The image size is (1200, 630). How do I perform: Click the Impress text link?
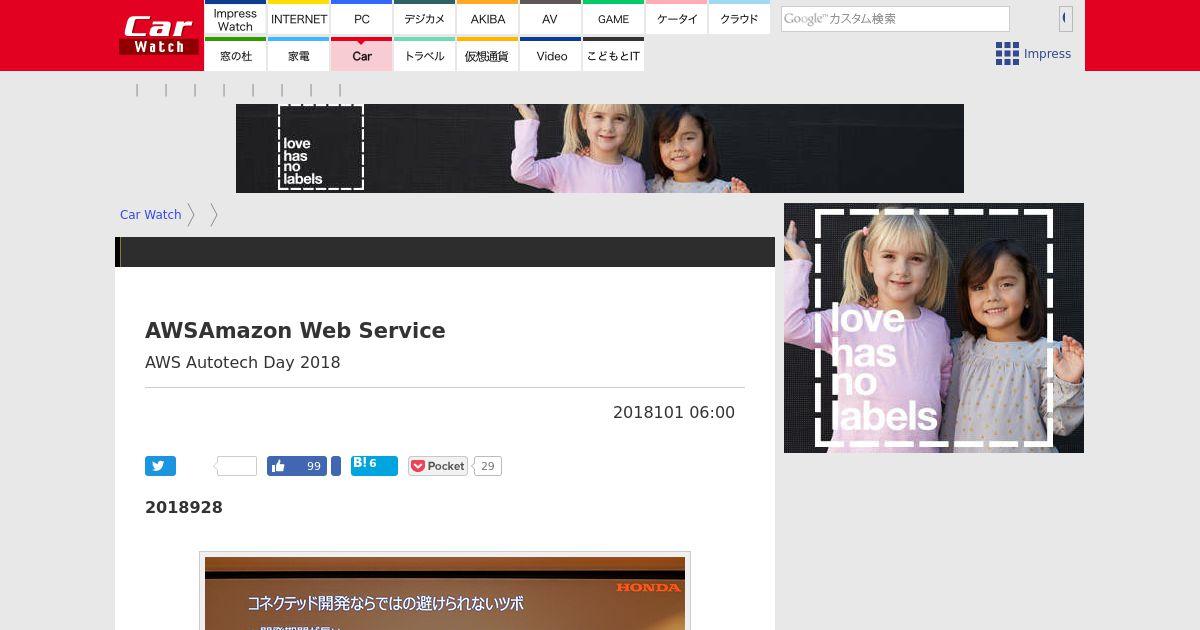coord(1047,54)
